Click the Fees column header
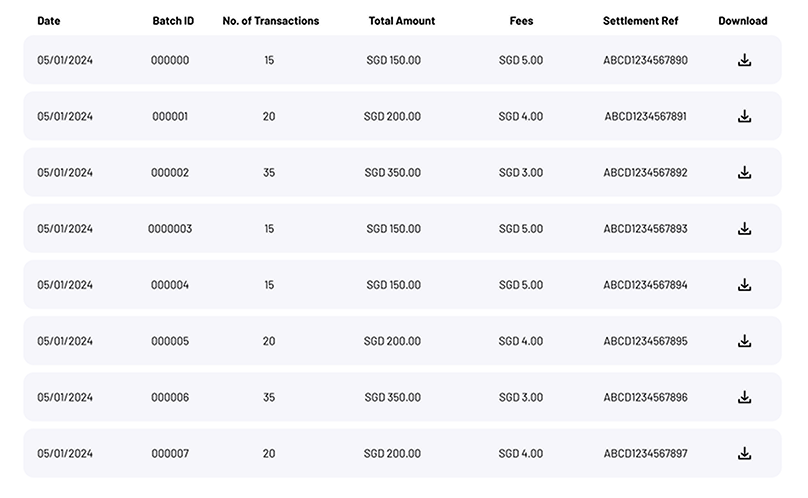This screenshot has height=498, width=808. [521, 21]
